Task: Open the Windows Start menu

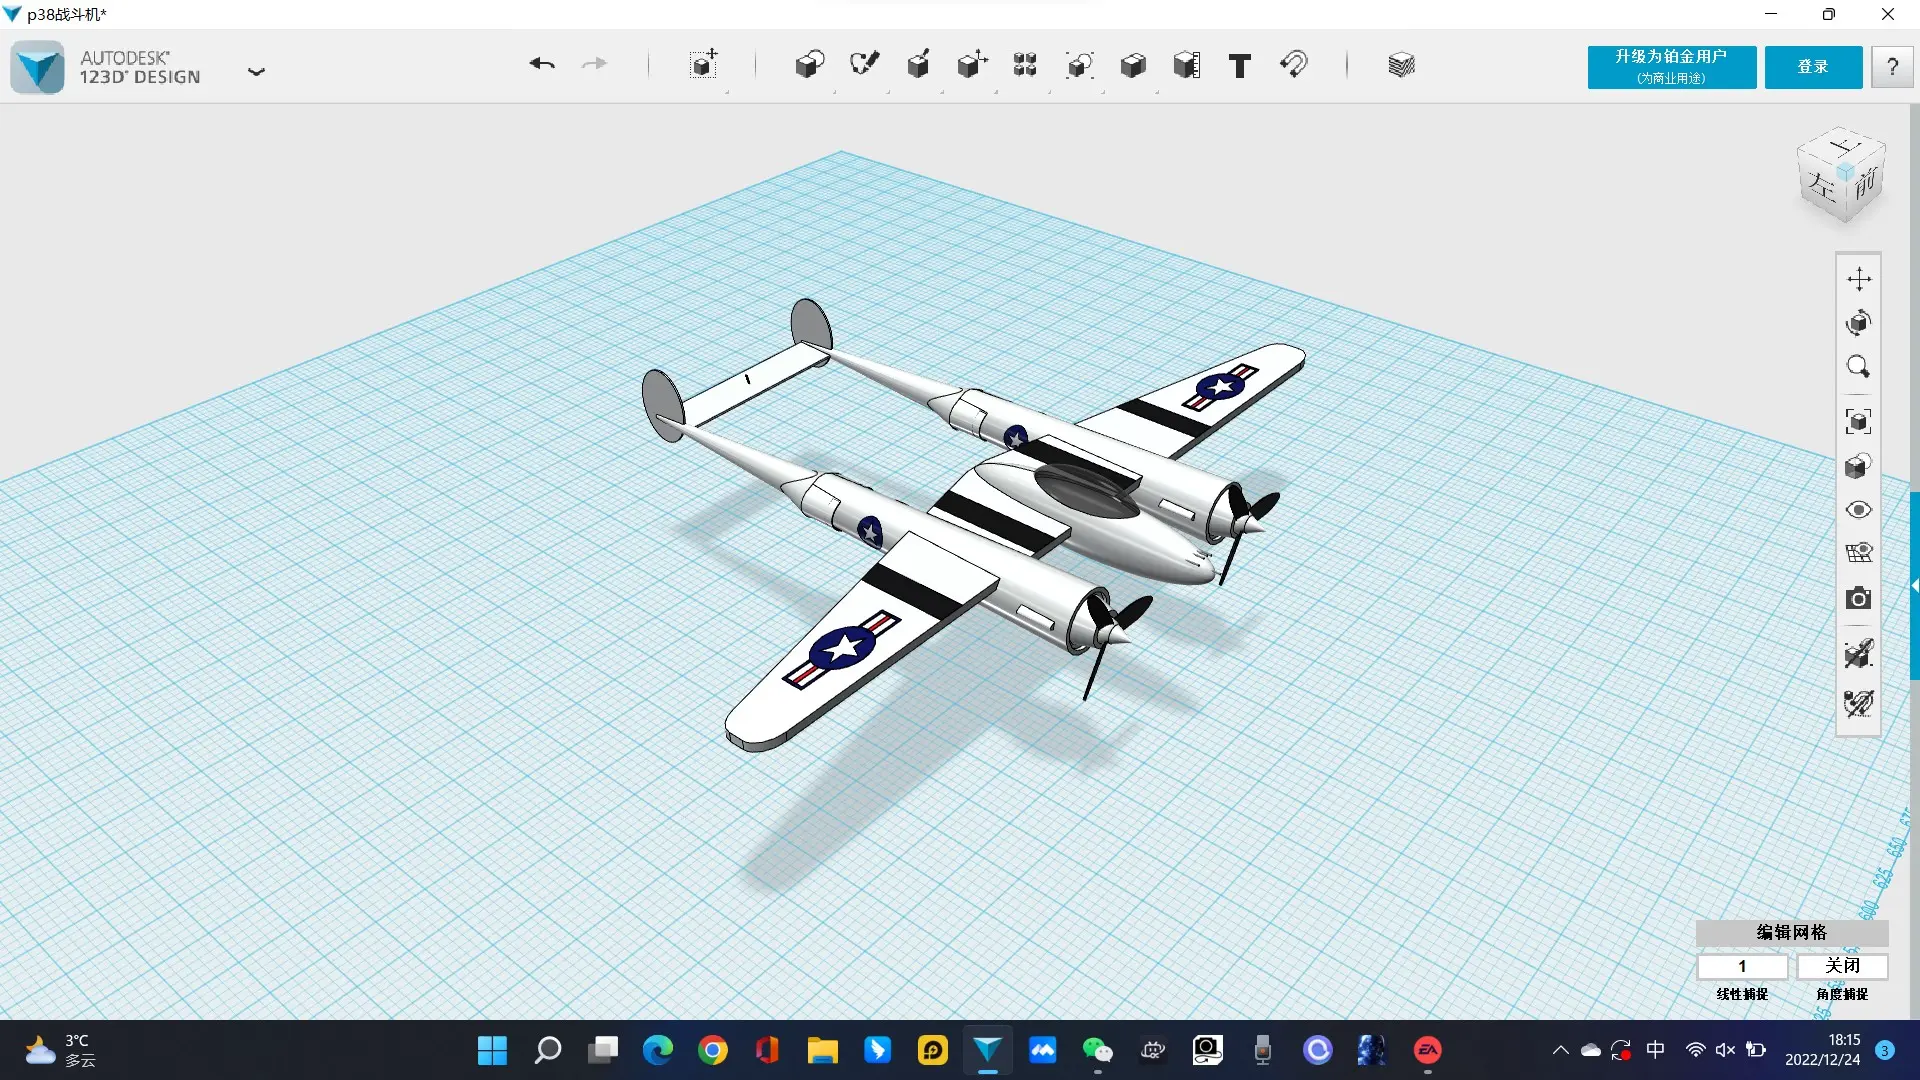Action: coord(492,1050)
